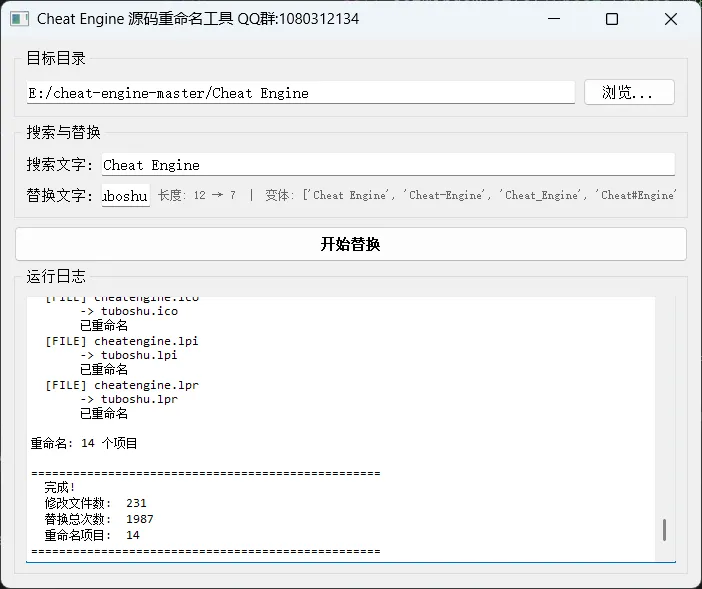Maximize the rename tool window
The image size is (702, 589).
(612, 19)
